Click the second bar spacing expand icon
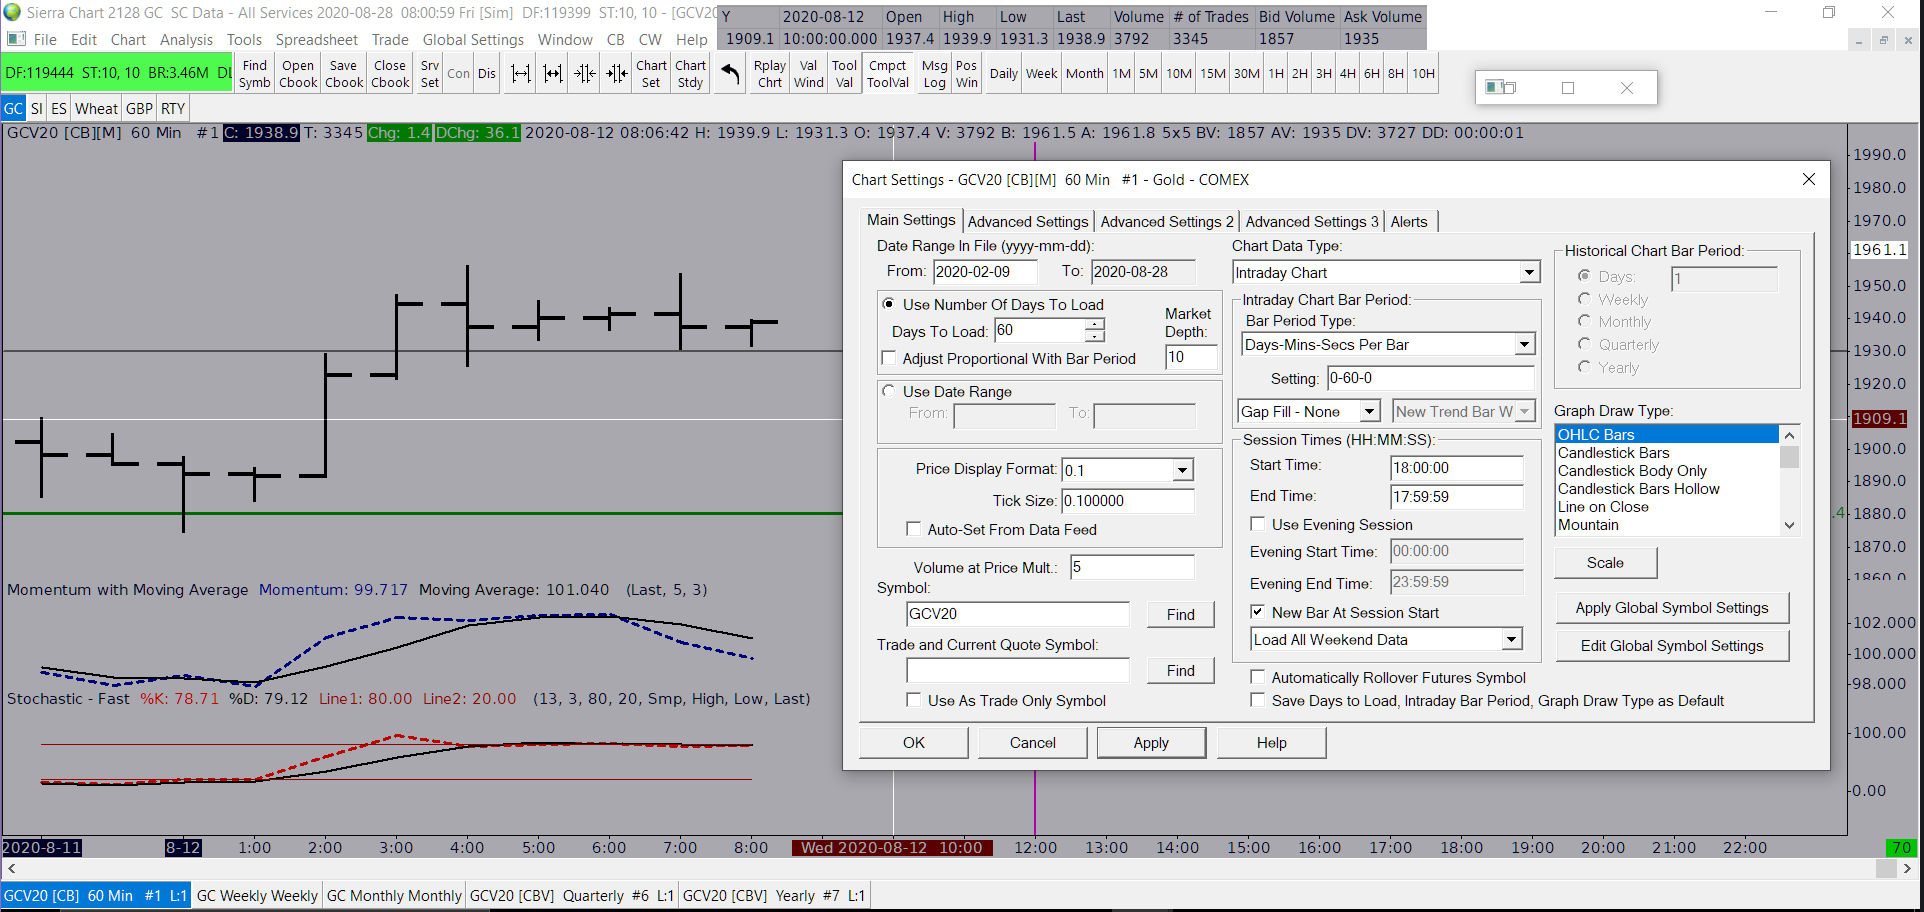The image size is (1924, 912). point(552,74)
